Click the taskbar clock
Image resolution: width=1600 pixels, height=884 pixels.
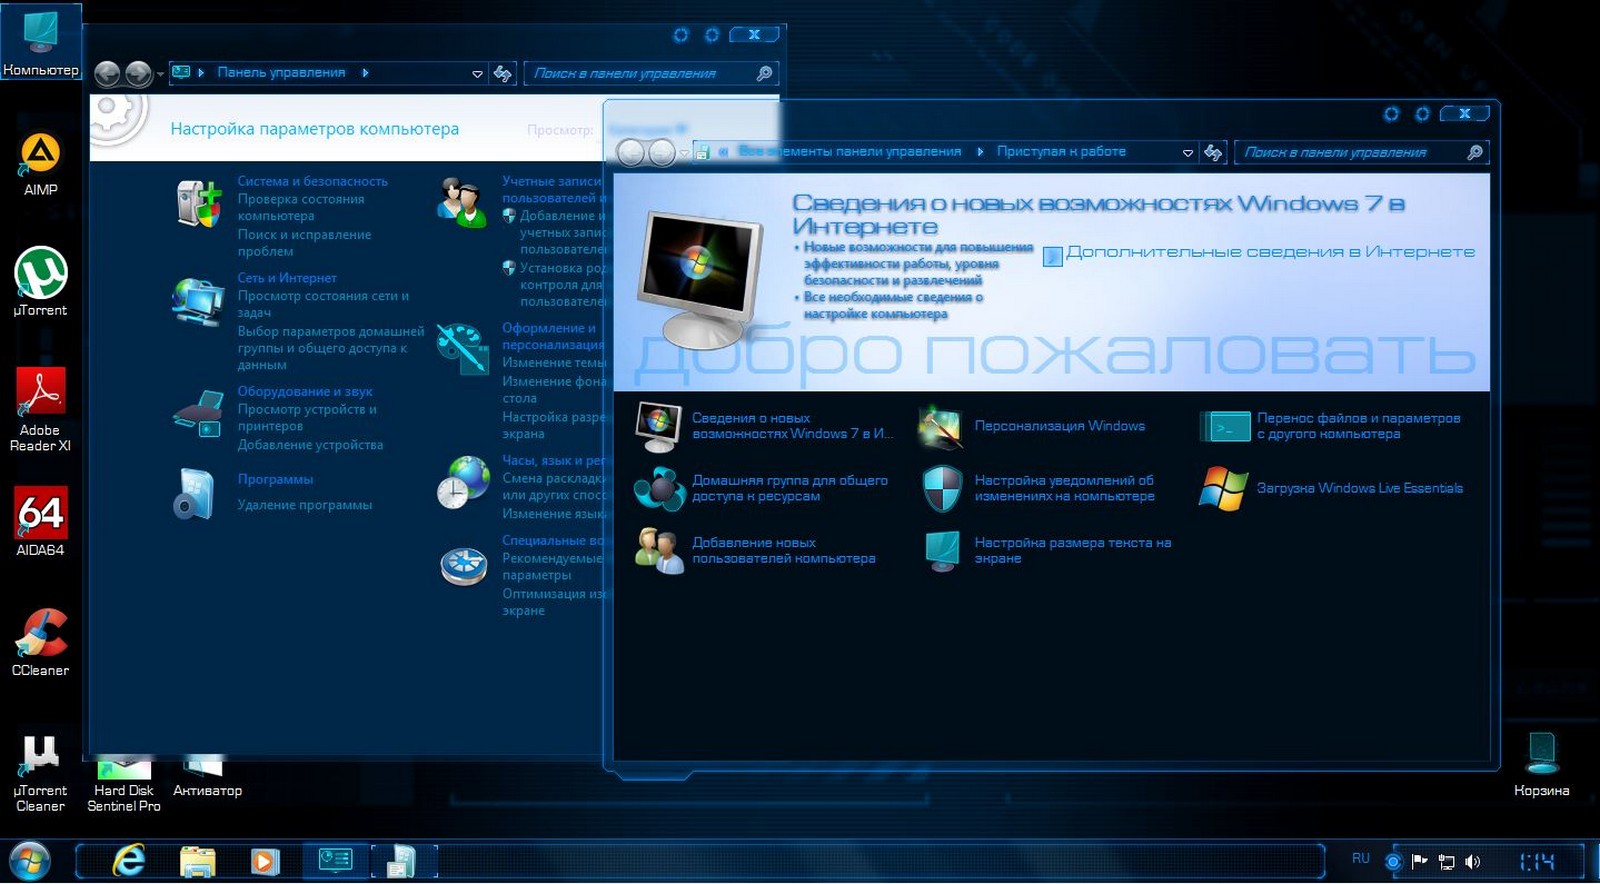click(x=1537, y=861)
